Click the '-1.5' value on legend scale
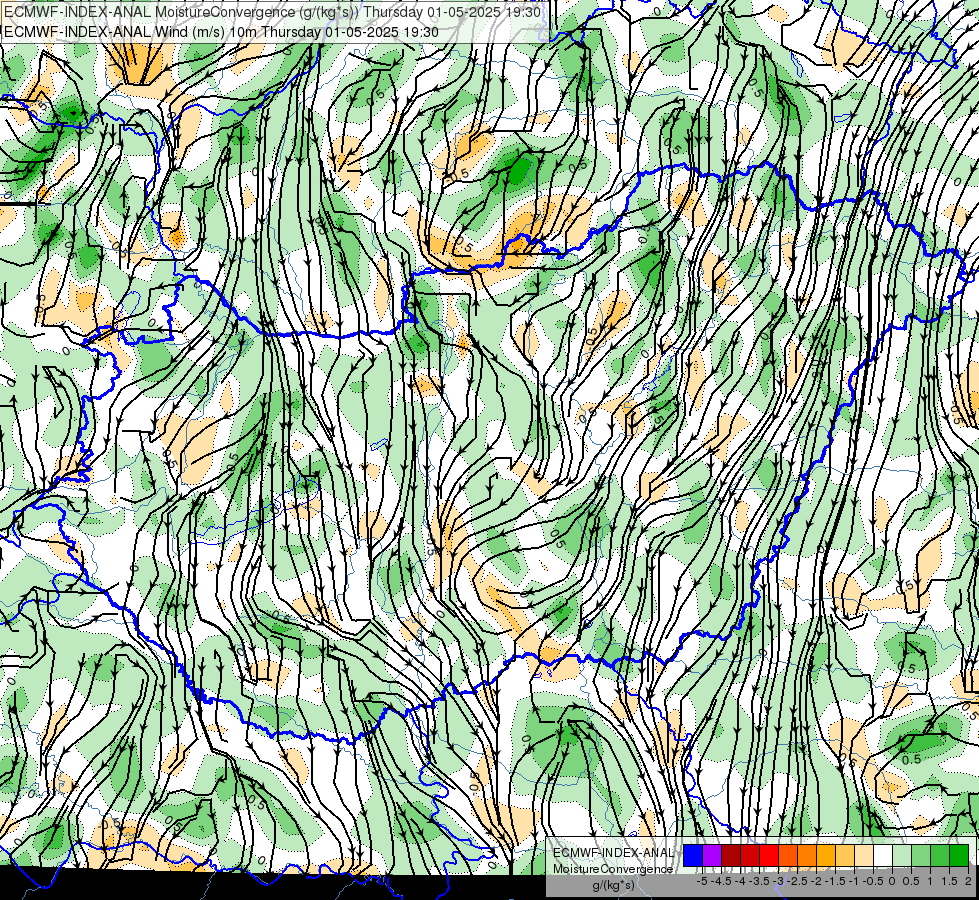The height and width of the screenshot is (900, 979). (835, 881)
